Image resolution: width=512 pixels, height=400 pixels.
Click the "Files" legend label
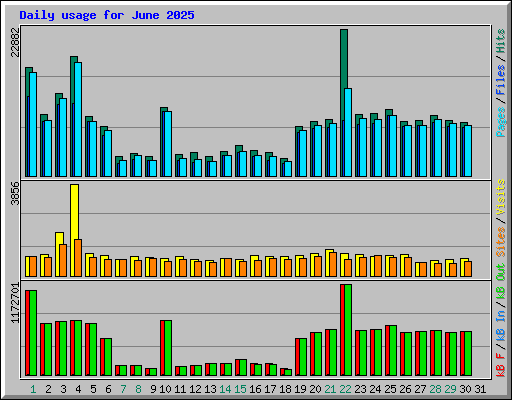[501, 80]
